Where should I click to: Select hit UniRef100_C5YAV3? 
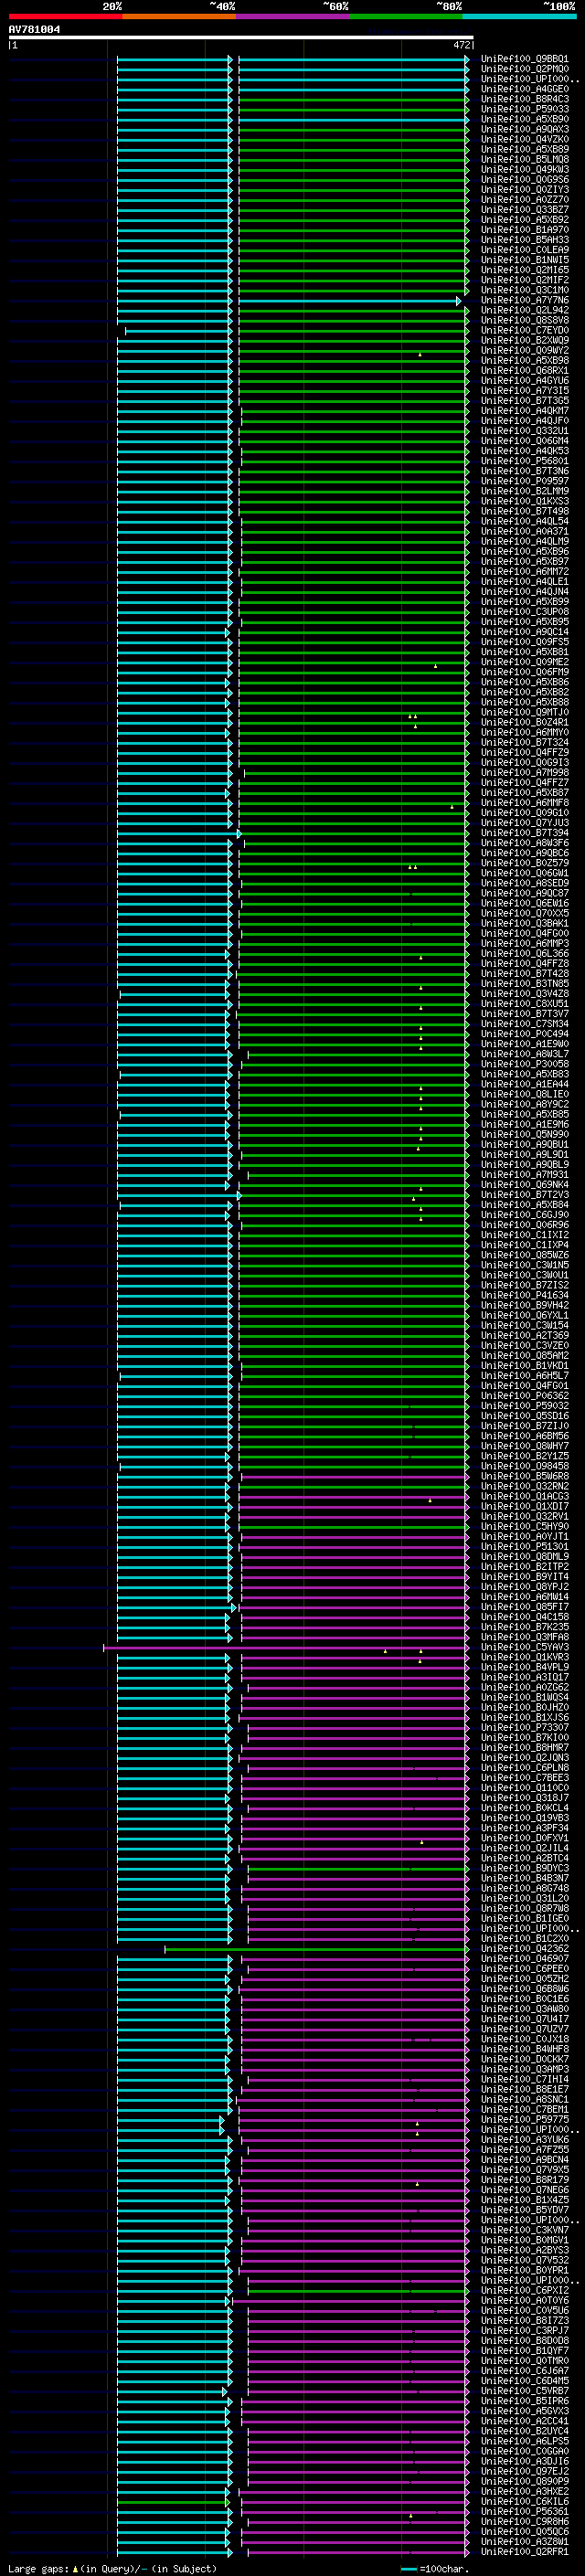[x=525, y=1647]
